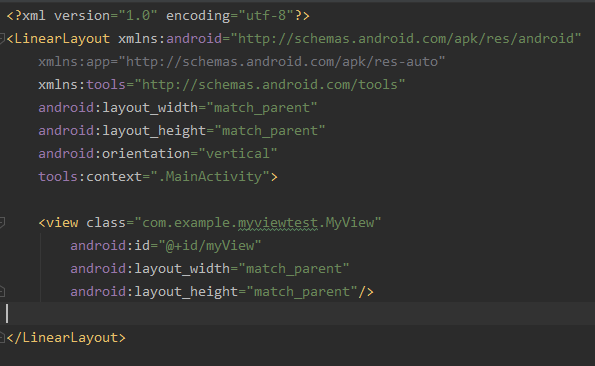The image size is (595, 366).
Task: Click the encoding attribute name
Action: pos(198,16)
